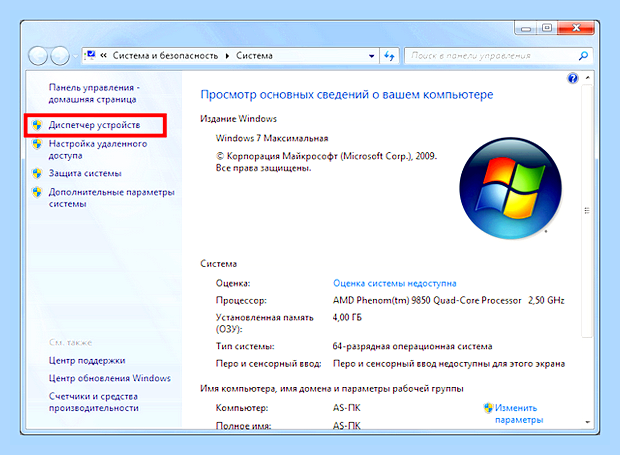Close the System window
The image size is (620, 455).
point(576,28)
